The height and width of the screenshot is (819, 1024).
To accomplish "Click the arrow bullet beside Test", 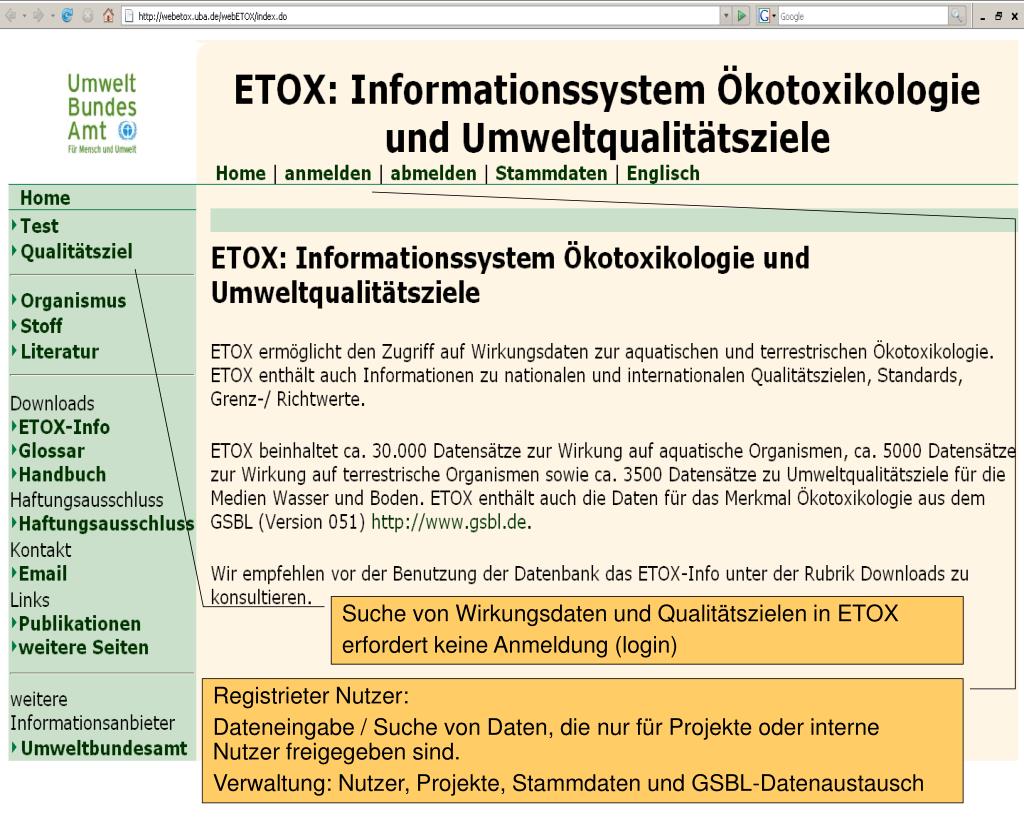I will click(x=14, y=225).
